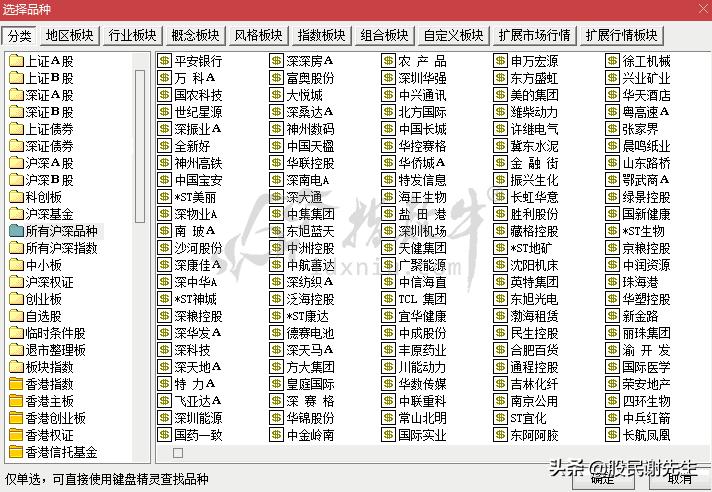Choose stock *ST美丽
The width and height of the screenshot is (712, 492).
tap(195, 197)
